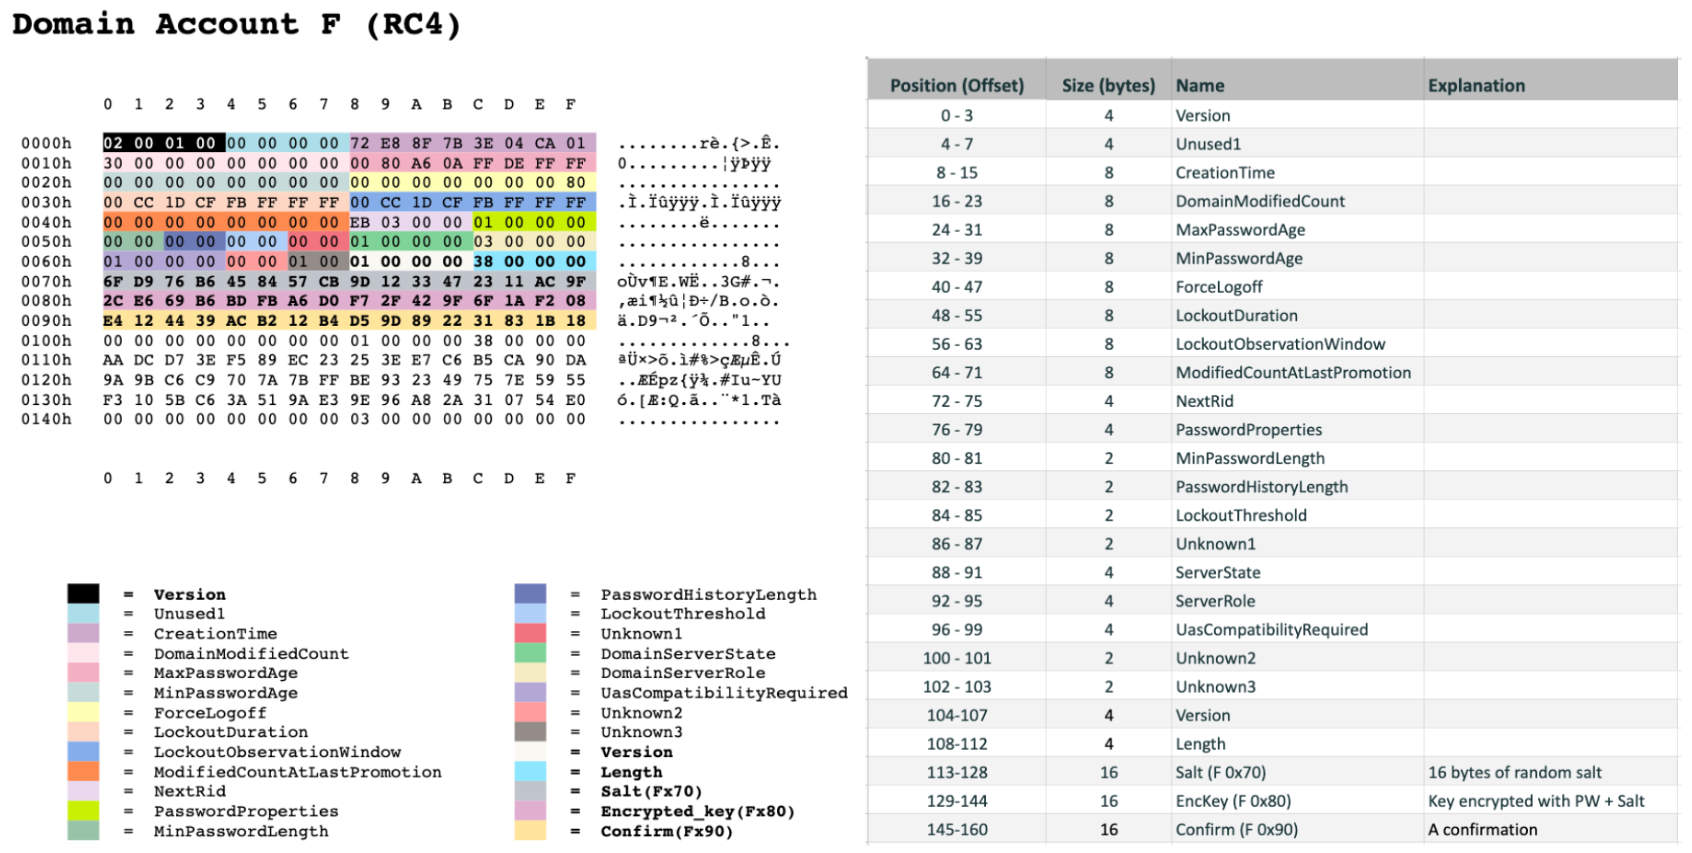Viewport: 1692px width, 853px height.
Task: Select the UasCompatibilityRequired purple legend swatch
Action: tap(530, 692)
